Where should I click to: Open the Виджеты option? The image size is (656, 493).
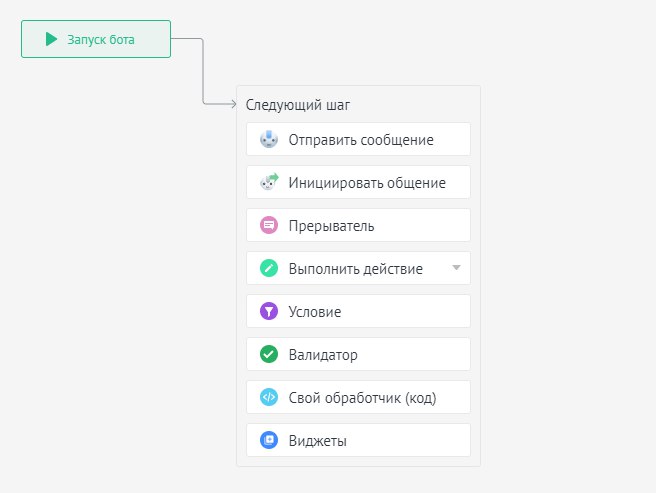pos(358,440)
